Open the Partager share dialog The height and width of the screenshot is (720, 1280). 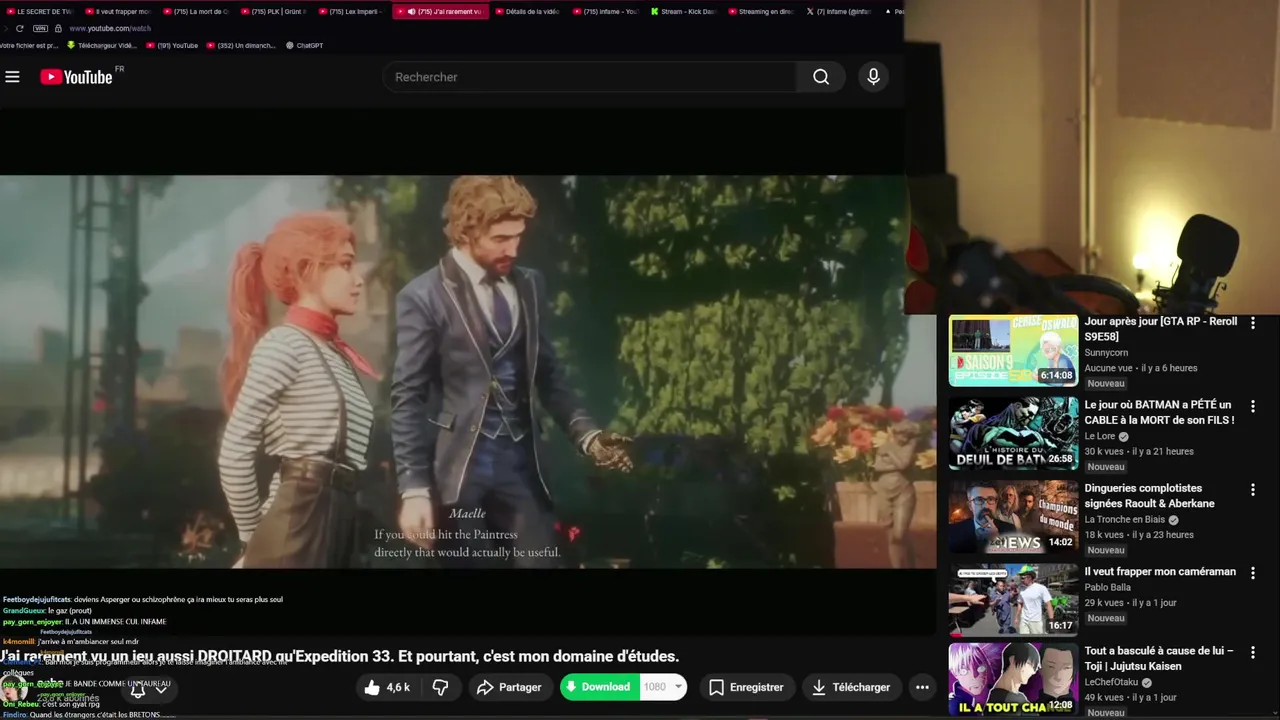pyautogui.click(x=509, y=687)
